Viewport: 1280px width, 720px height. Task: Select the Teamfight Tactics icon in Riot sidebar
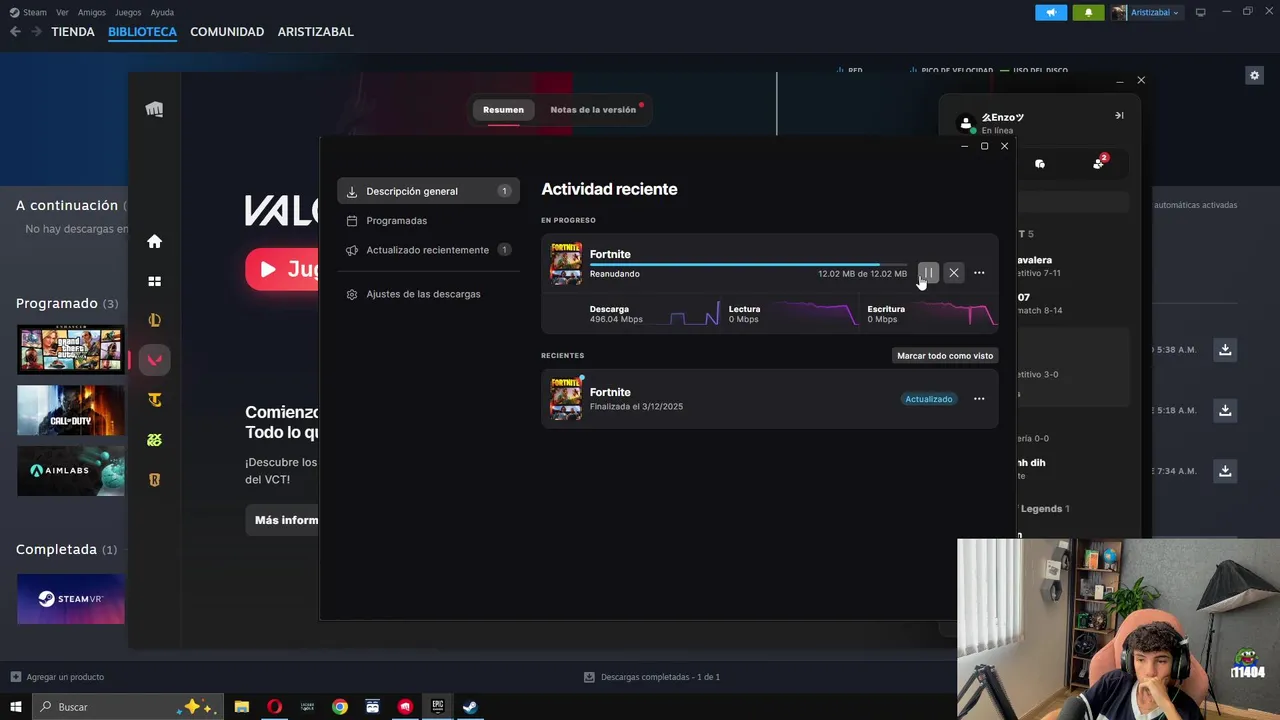(x=154, y=400)
